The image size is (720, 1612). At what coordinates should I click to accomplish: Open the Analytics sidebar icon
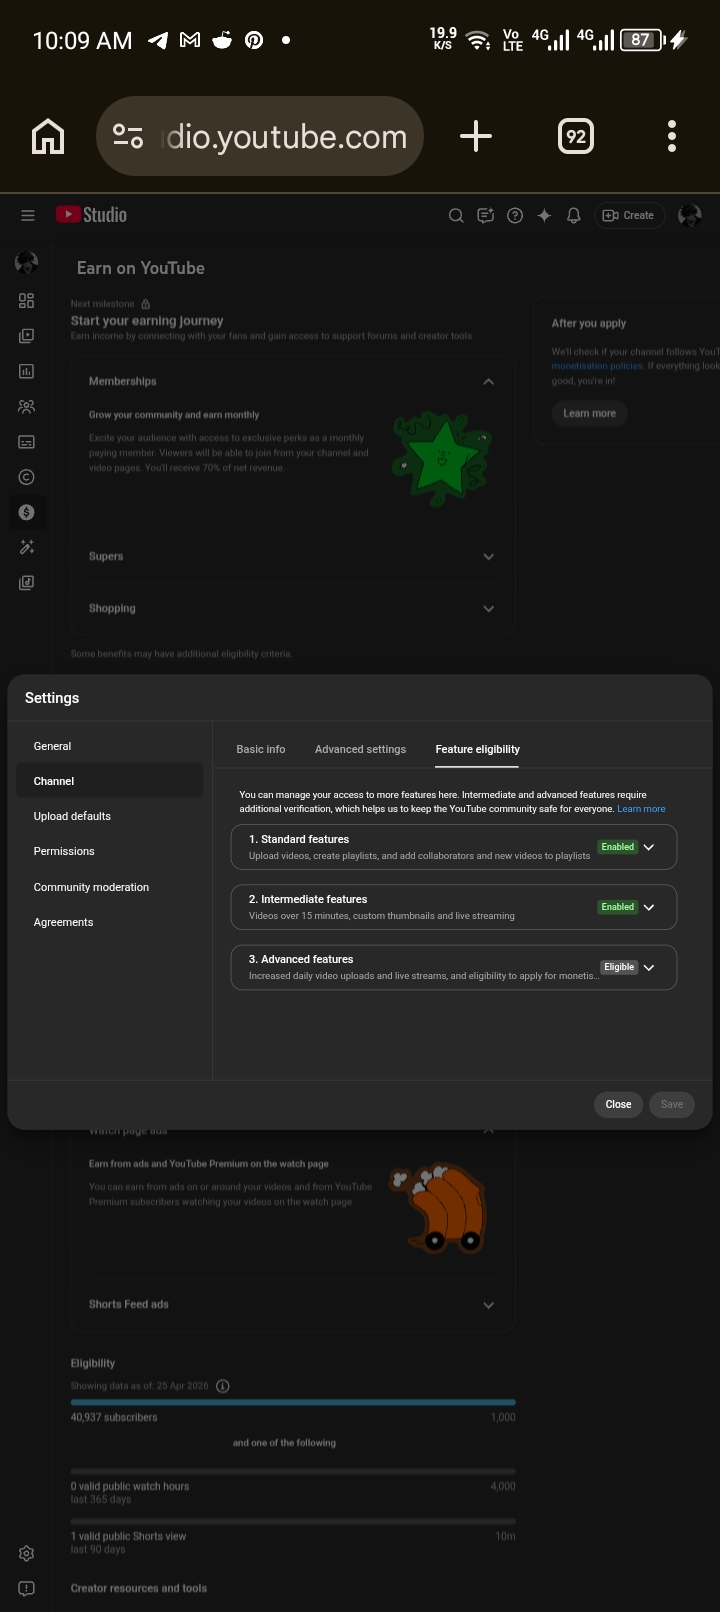point(27,371)
